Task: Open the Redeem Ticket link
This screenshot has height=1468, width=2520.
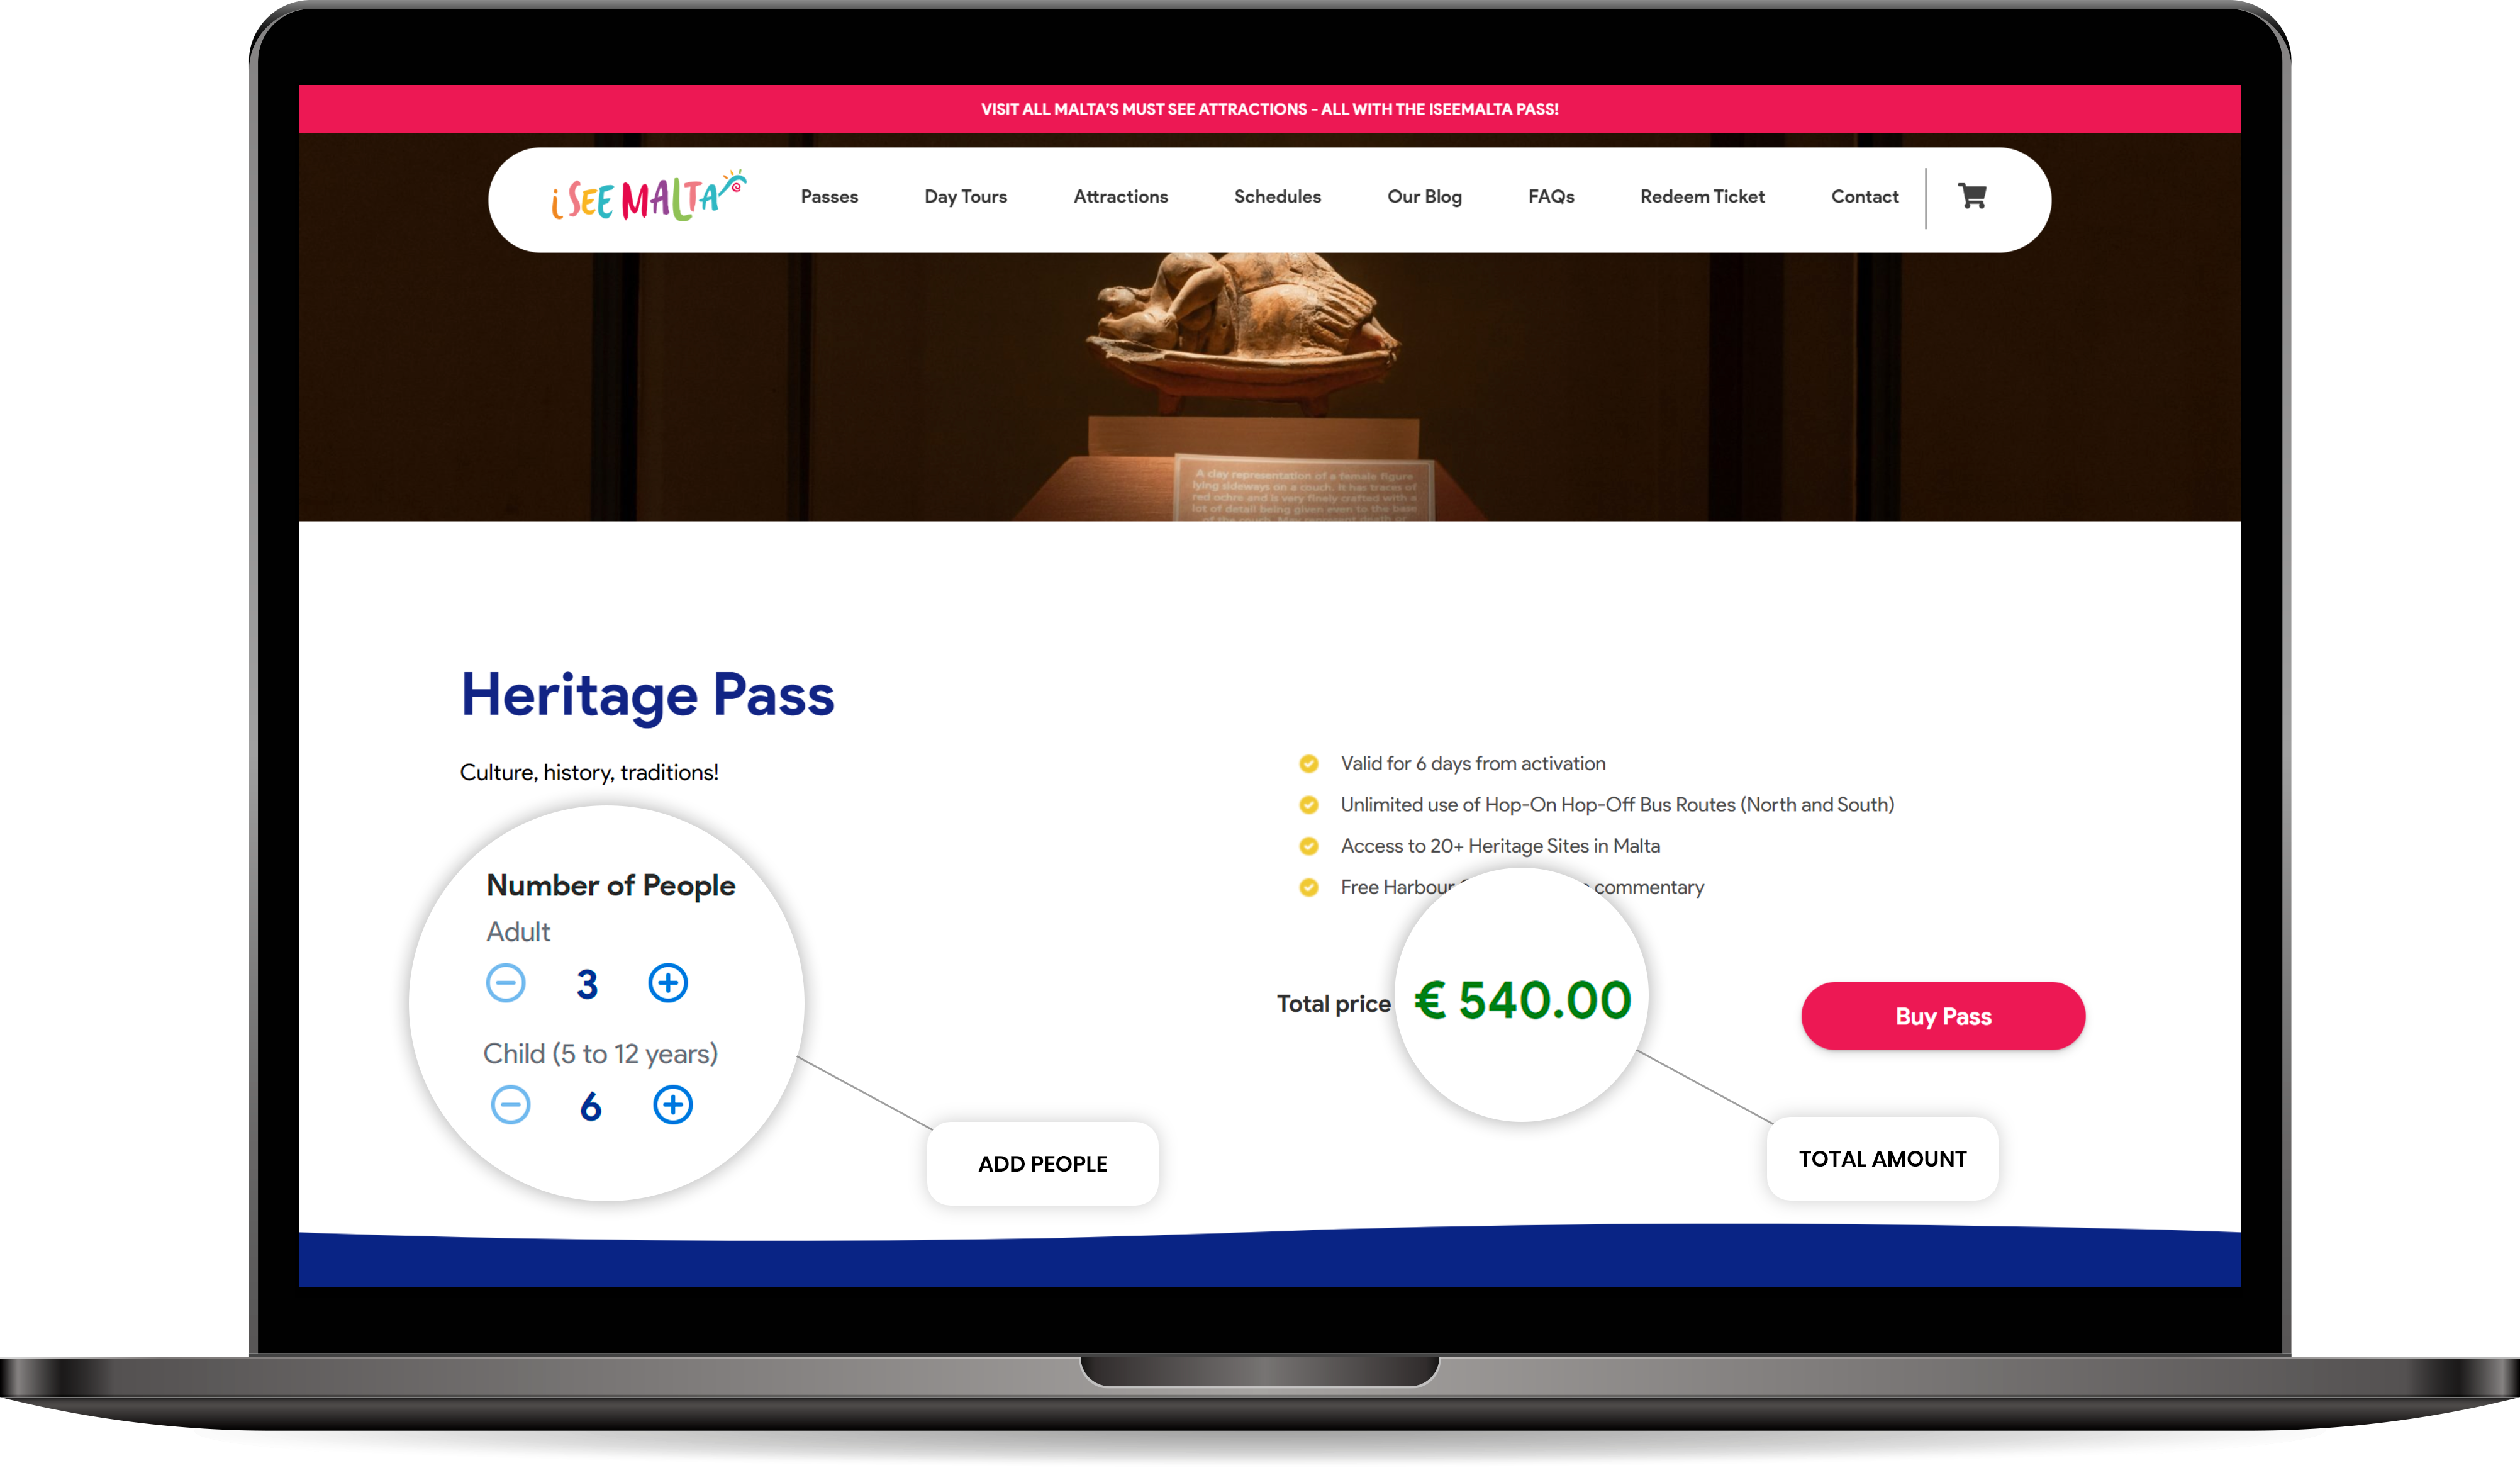Action: click(1702, 197)
